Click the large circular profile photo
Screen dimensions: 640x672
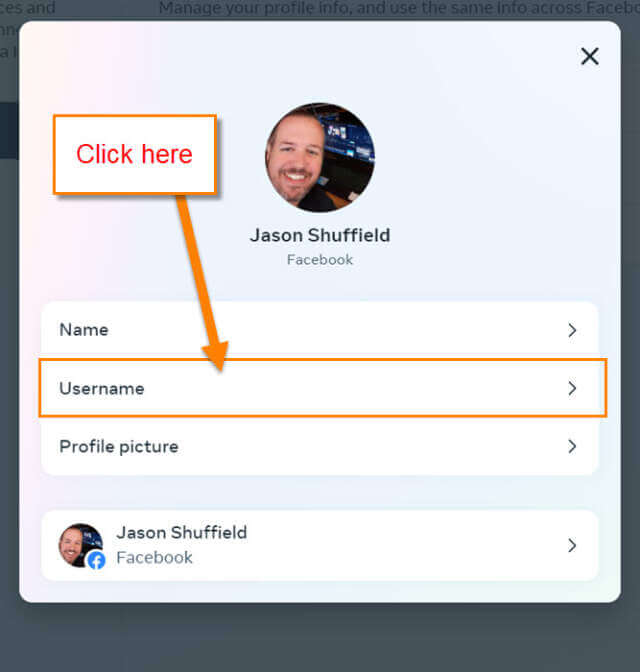pos(320,158)
